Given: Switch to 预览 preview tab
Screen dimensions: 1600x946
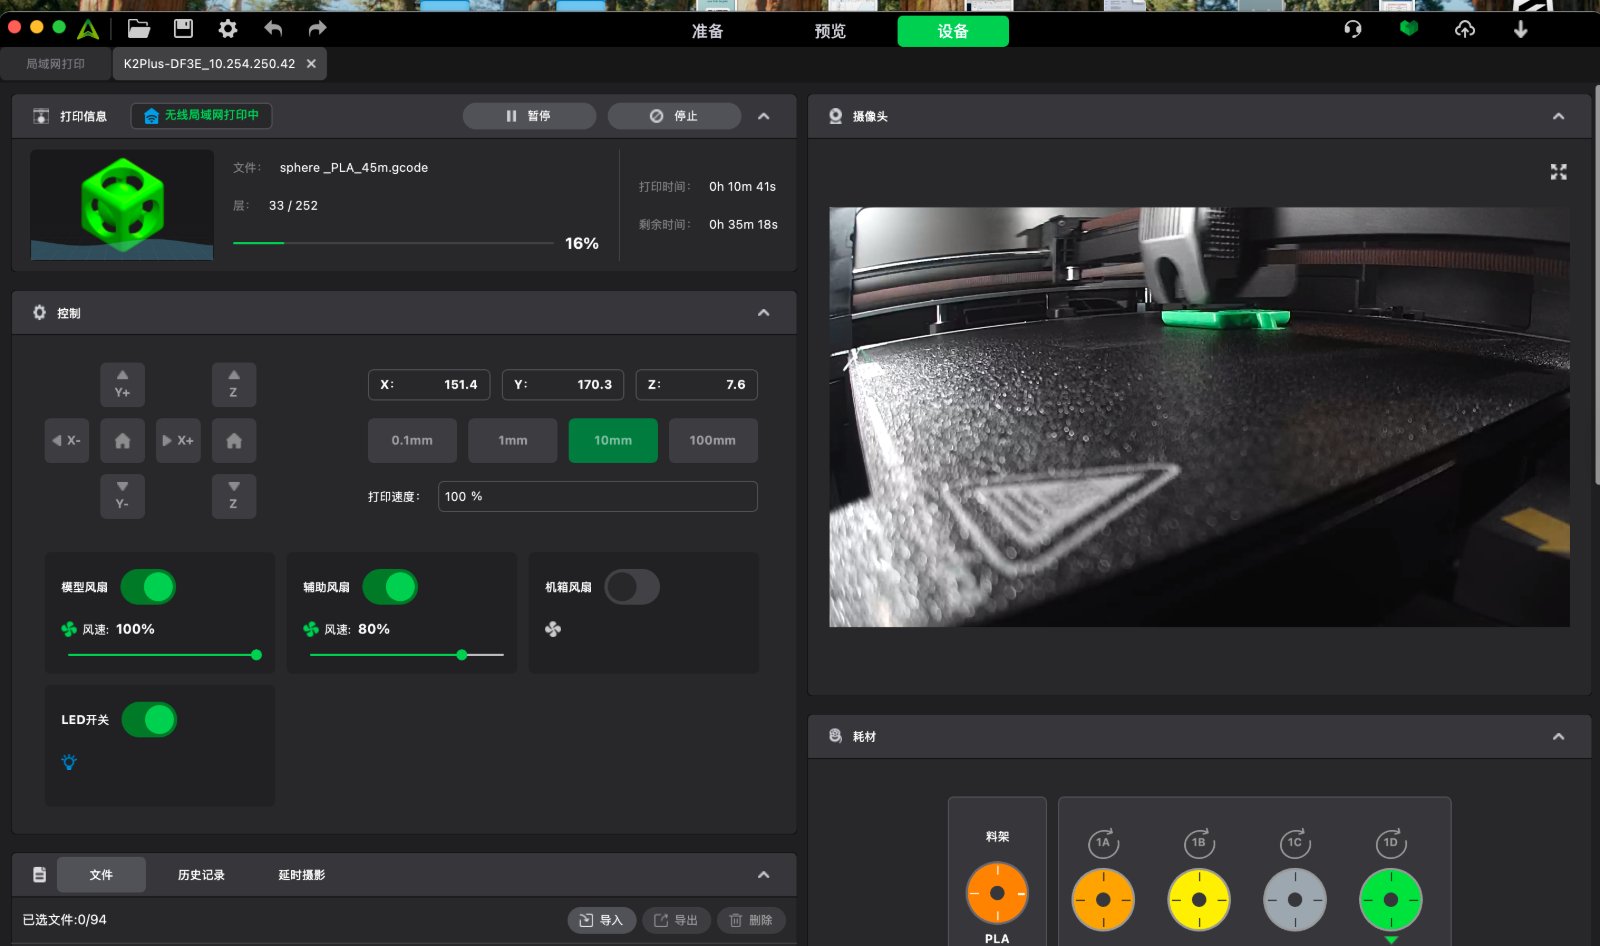Looking at the screenshot, I should click(830, 31).
